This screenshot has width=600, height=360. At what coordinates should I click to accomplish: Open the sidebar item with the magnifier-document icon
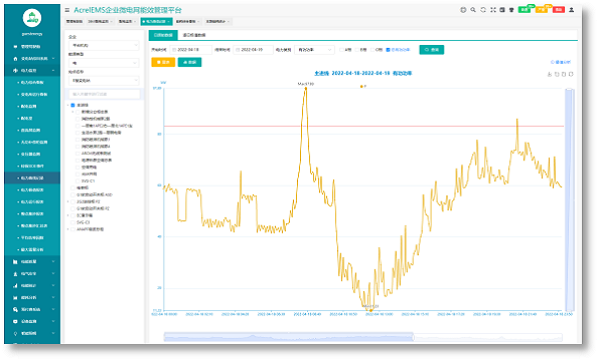pos(32,310)
